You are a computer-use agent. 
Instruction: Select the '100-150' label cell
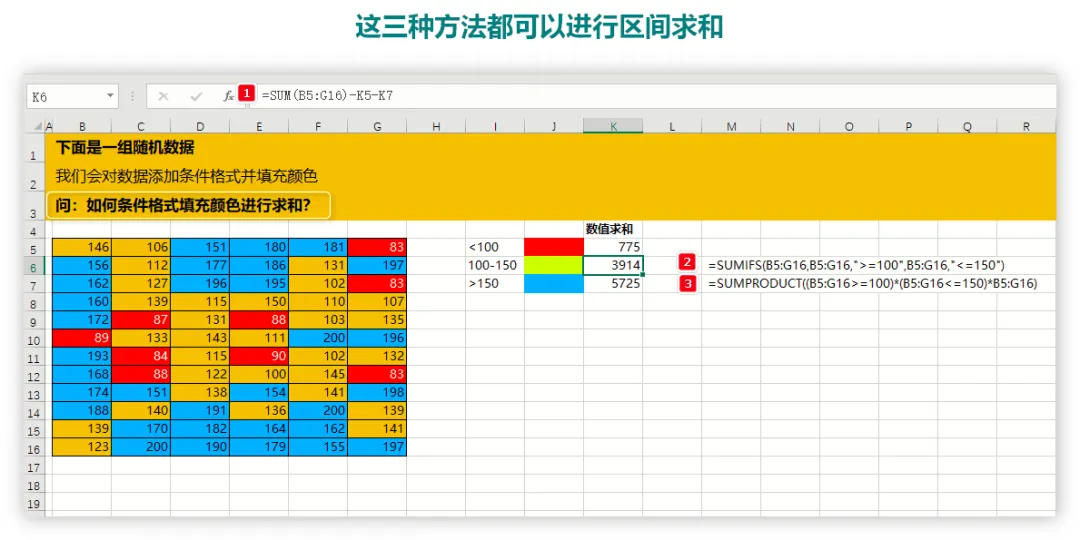pyautogui.click(x=495, y=265)
